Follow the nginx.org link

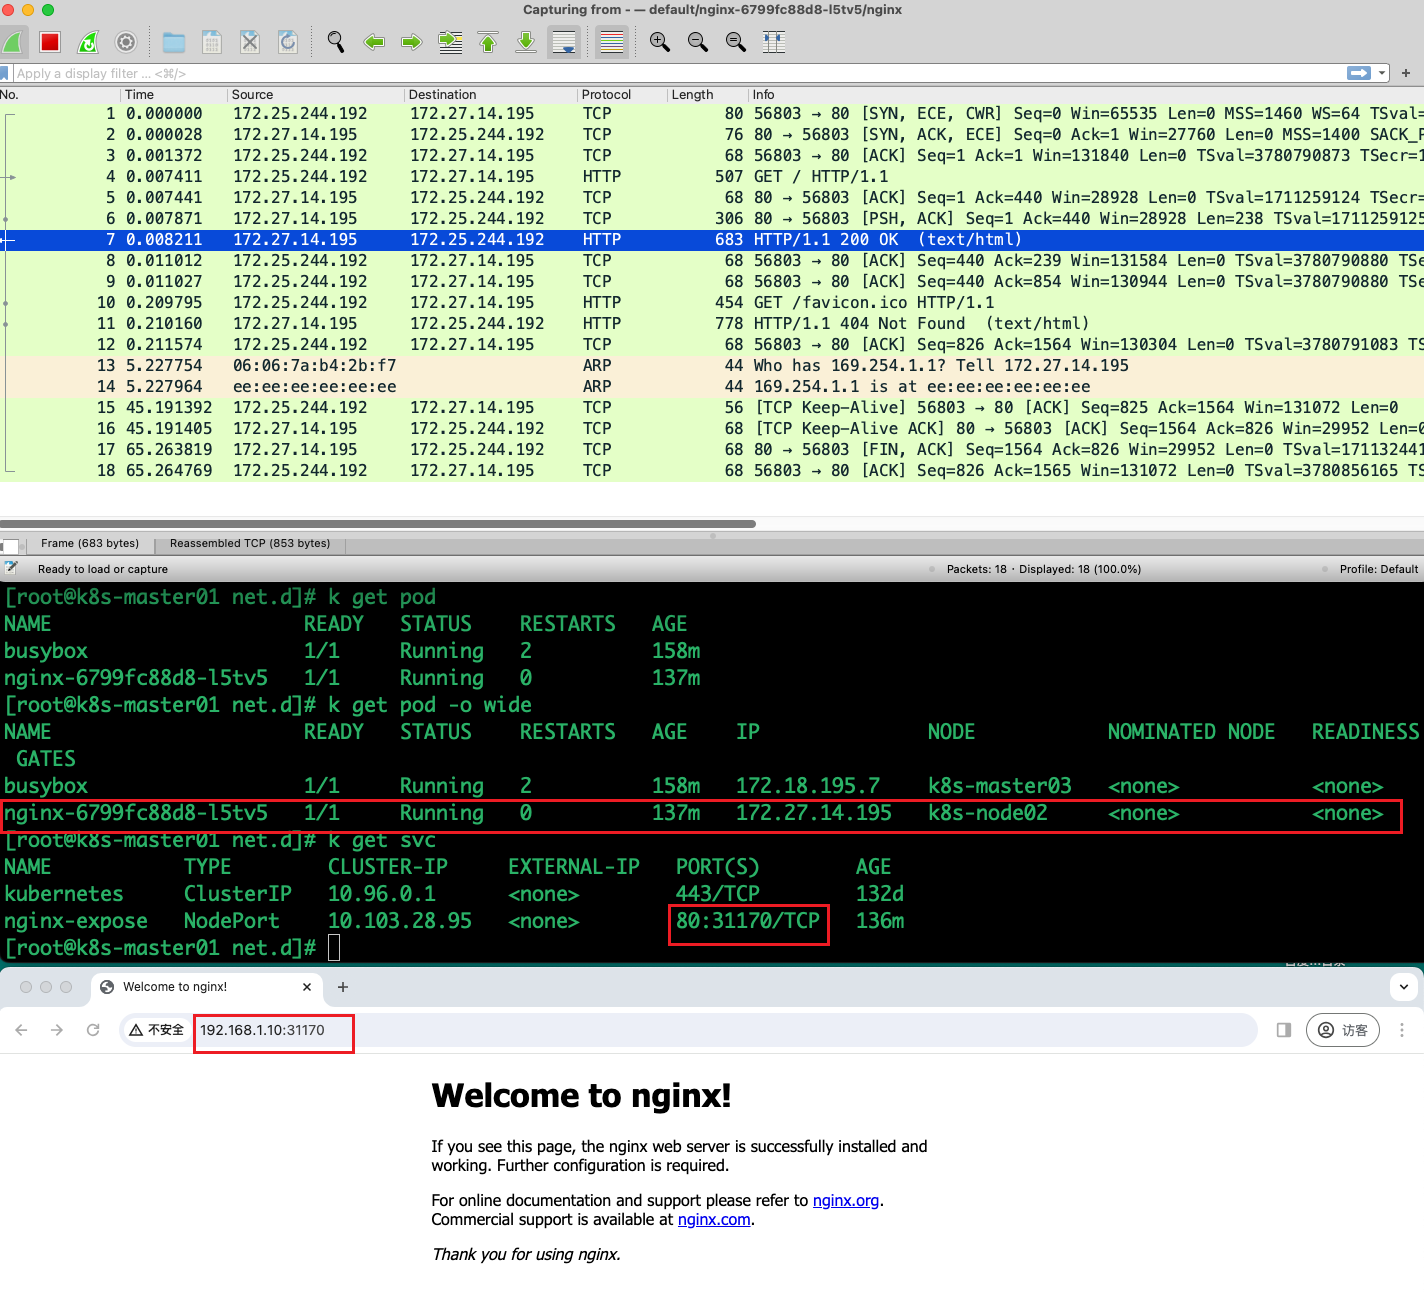(846, 1200)
